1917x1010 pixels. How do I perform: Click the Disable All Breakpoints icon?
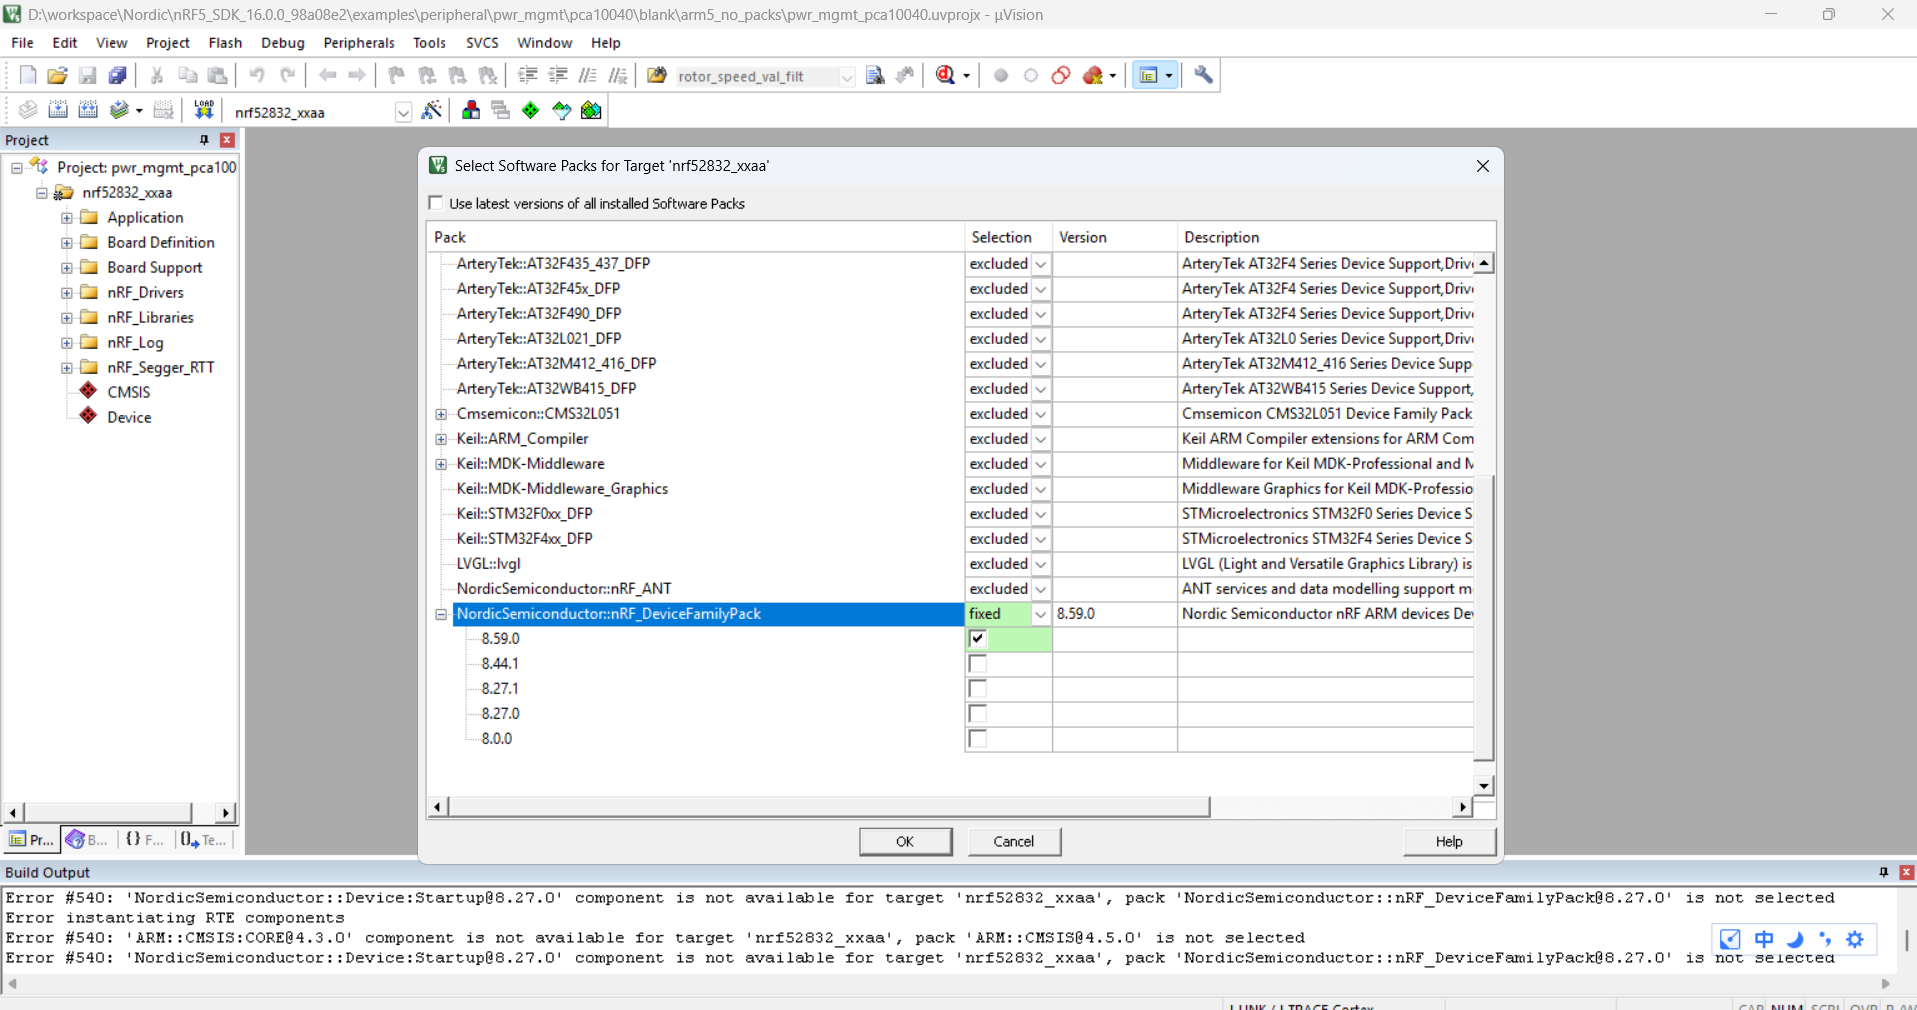[x=1061, y=75]
